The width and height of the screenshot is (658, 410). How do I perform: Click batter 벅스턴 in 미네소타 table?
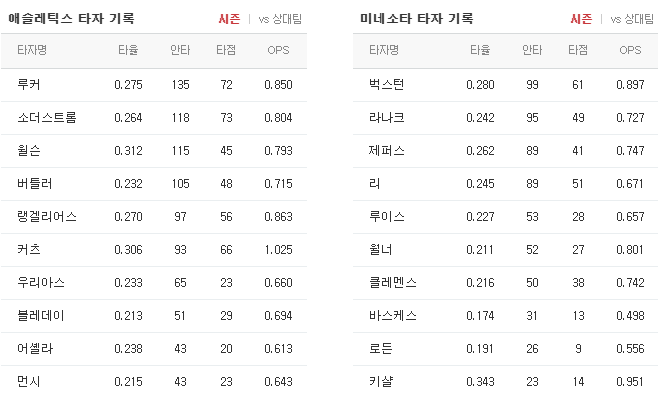386,84
